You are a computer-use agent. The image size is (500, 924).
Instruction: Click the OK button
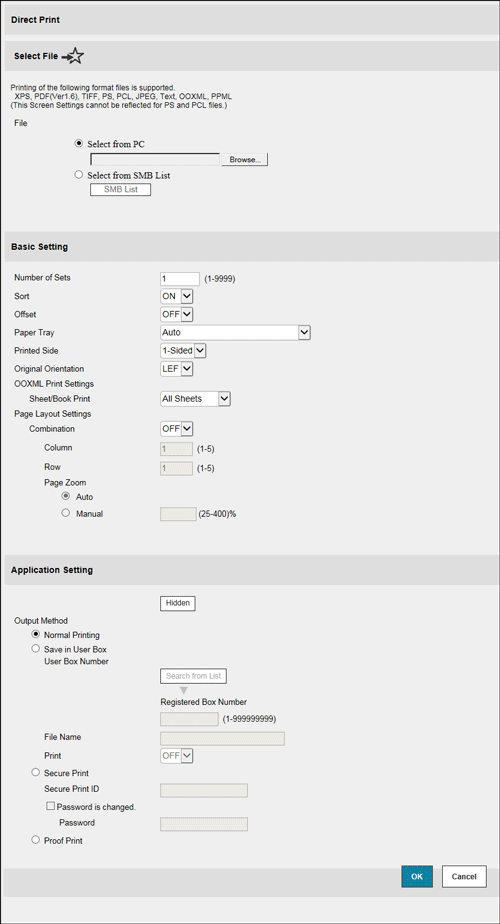(x=417, y=876)
